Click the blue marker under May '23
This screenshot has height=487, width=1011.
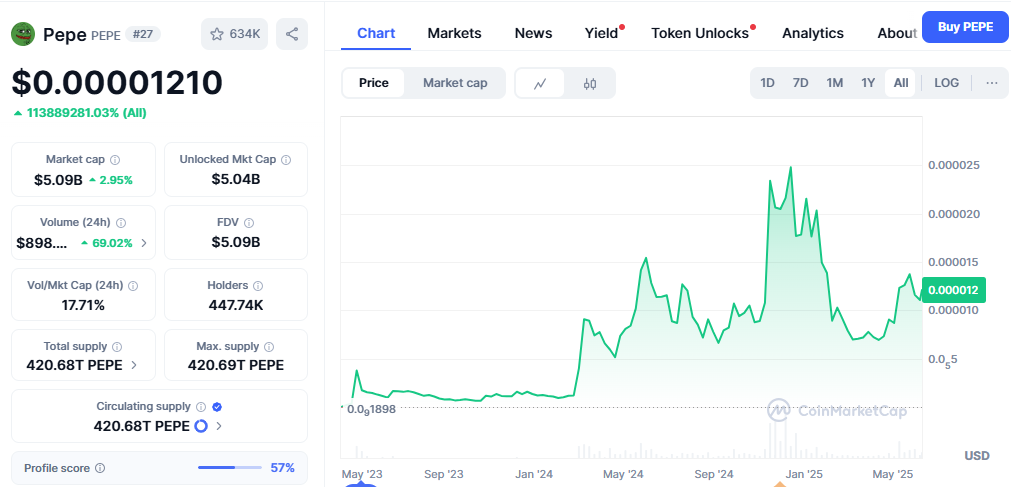point(361,484)
